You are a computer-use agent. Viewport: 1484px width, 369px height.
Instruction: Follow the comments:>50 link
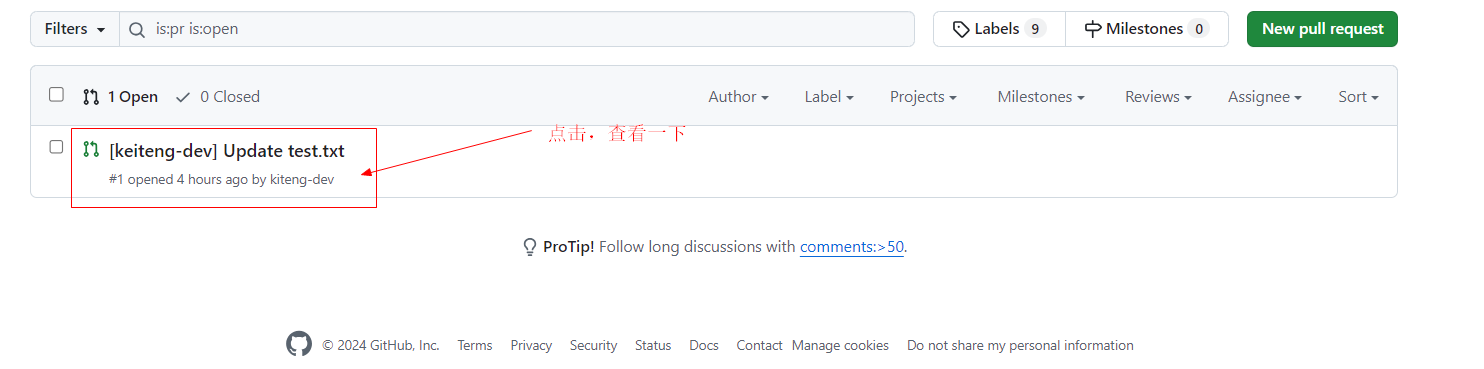(x=852, y=247)
